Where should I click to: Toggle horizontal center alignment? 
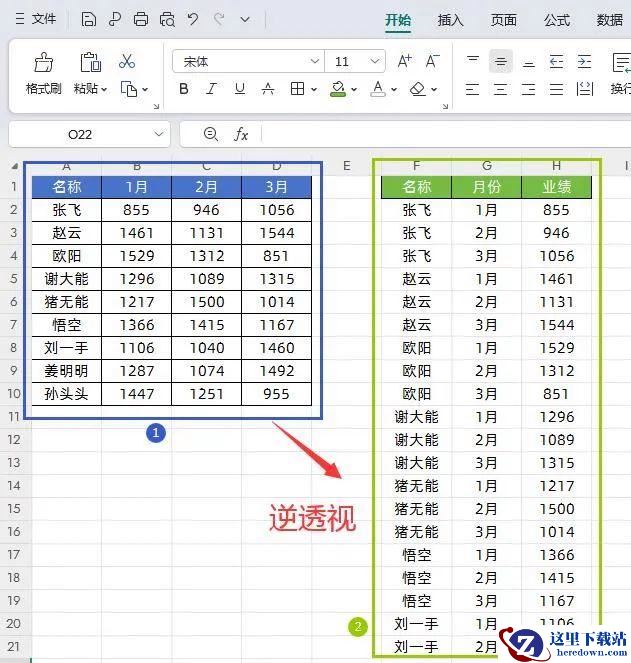tap(501, 89)
